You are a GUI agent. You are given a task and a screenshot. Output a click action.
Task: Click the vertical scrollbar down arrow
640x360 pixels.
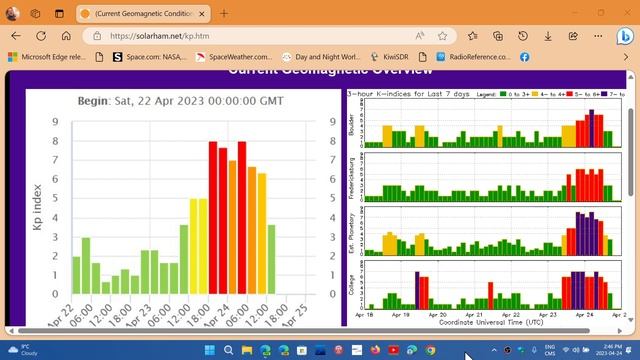coord(631,320)
